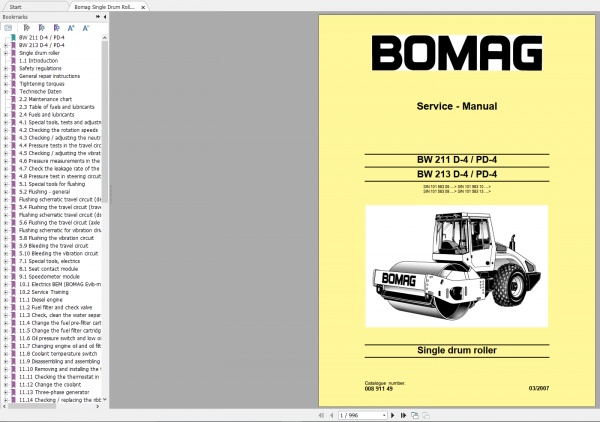Increase bookmark font size with A+

[x=71, y=28]
